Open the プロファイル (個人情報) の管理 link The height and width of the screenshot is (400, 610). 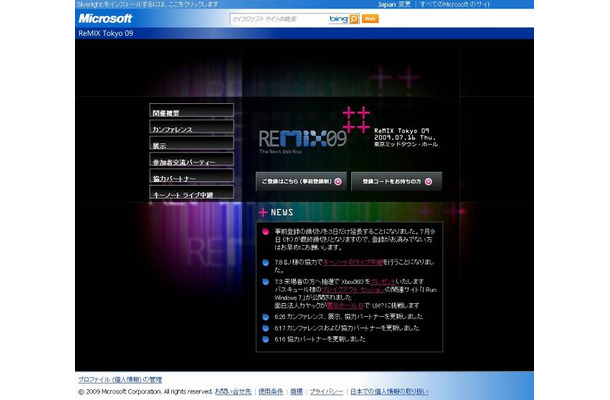point(120,380)
